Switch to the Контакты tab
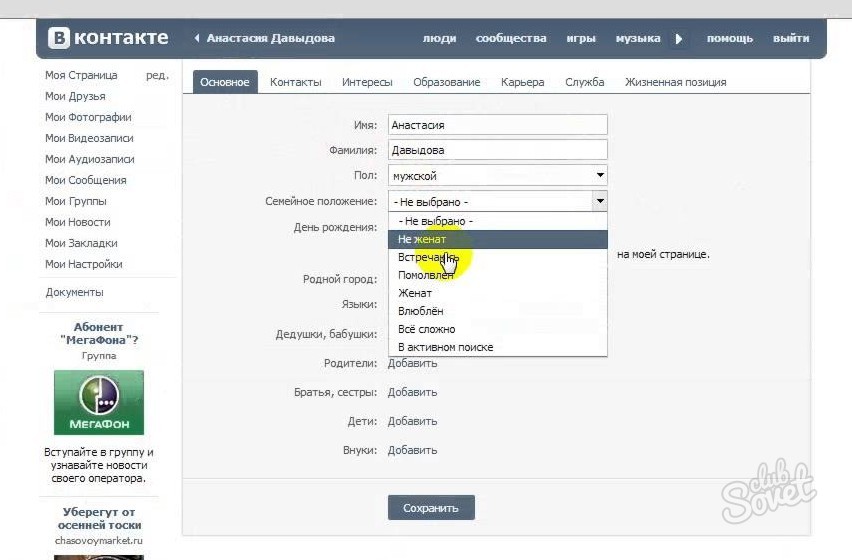This screenshot has height=560, width=852. click(296, 82)
